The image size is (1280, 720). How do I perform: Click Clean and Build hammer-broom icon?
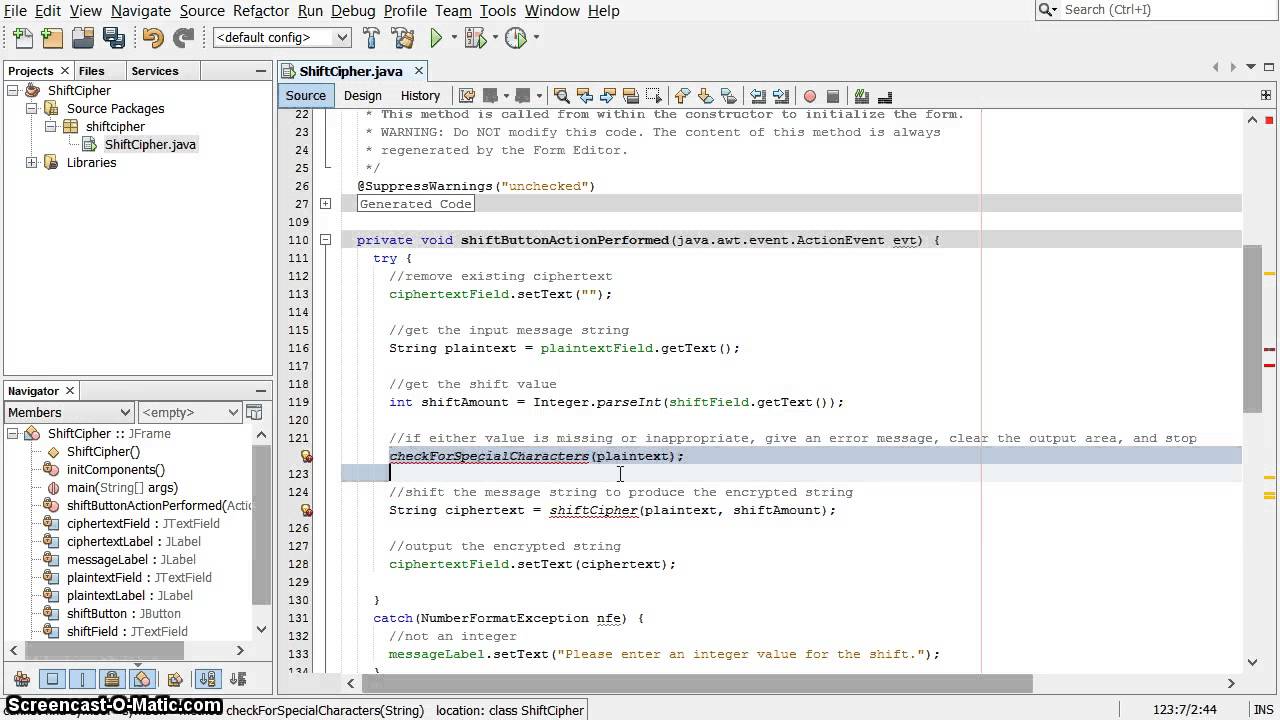click(x=403, y=38)
